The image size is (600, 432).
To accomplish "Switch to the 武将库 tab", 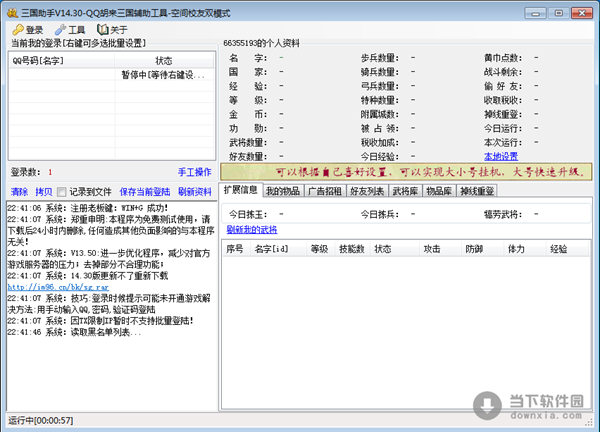I will click(405, 191).
